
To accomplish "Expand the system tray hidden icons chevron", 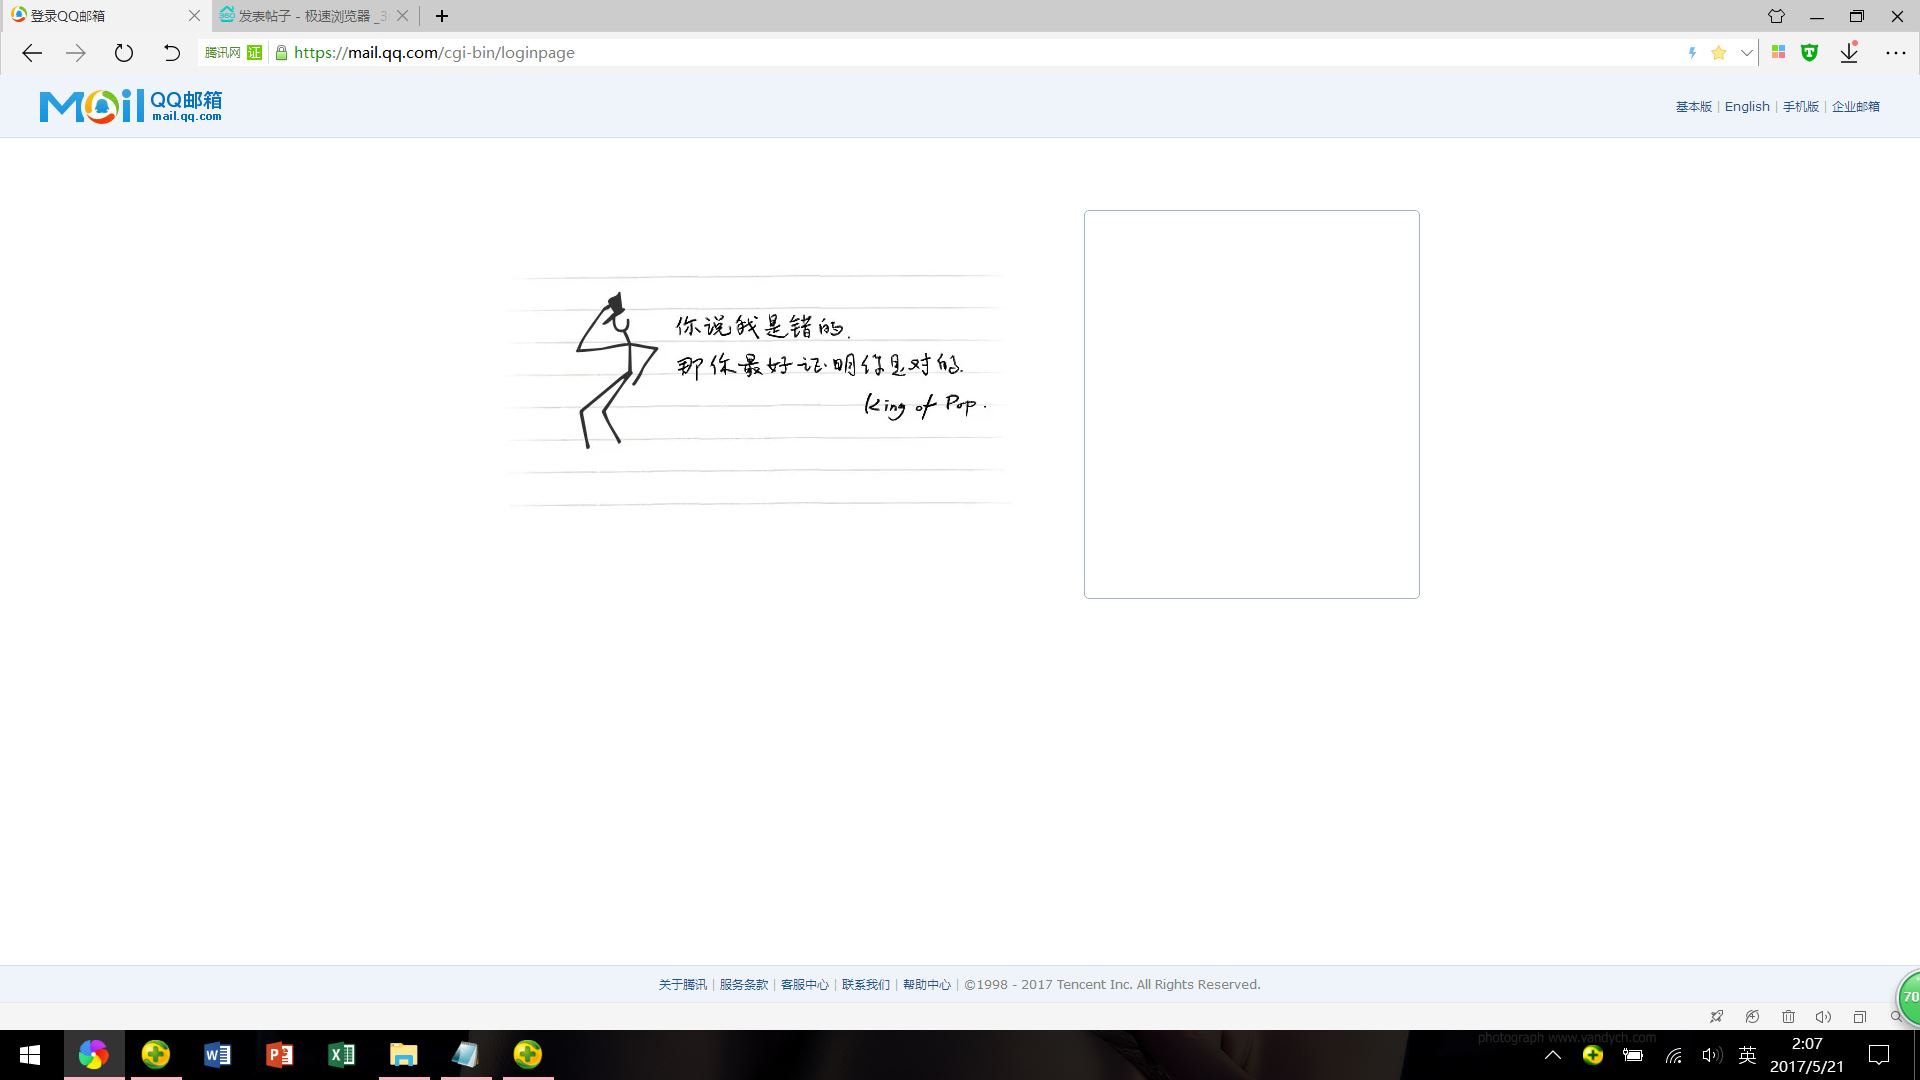I will point(1553,1055).
